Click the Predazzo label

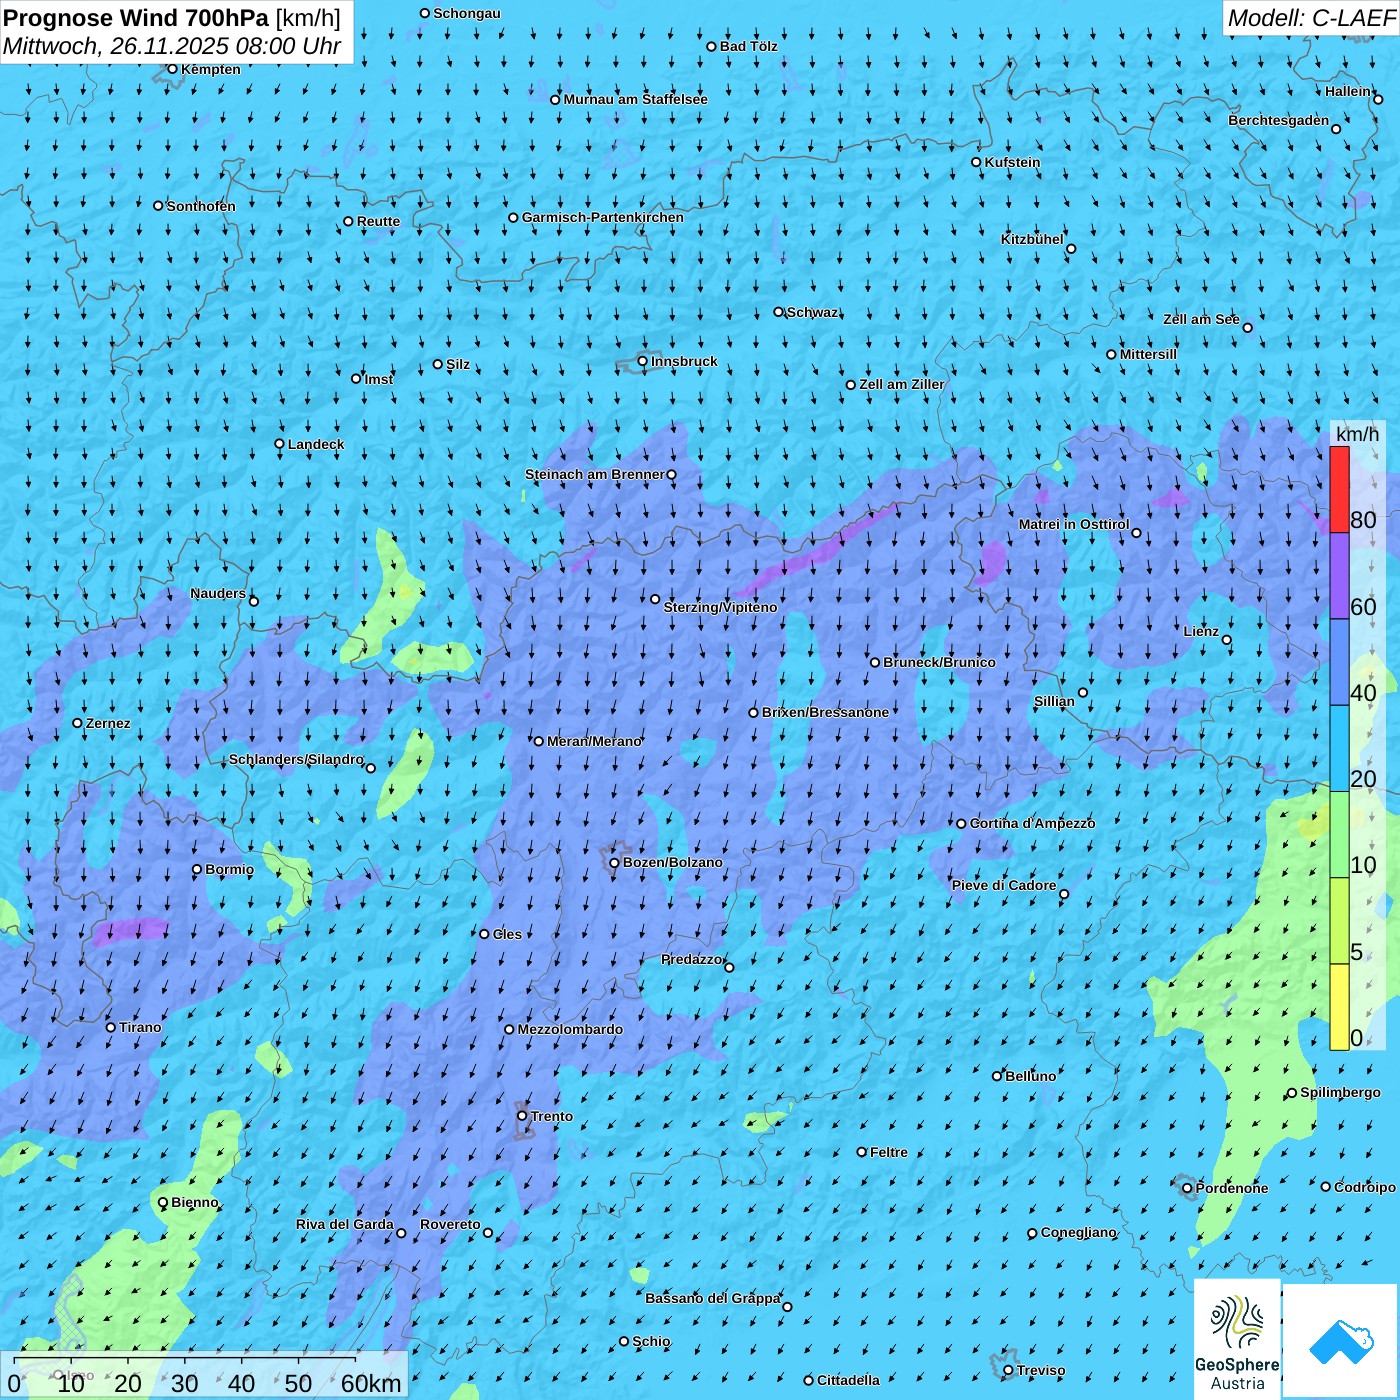(691, 959)
